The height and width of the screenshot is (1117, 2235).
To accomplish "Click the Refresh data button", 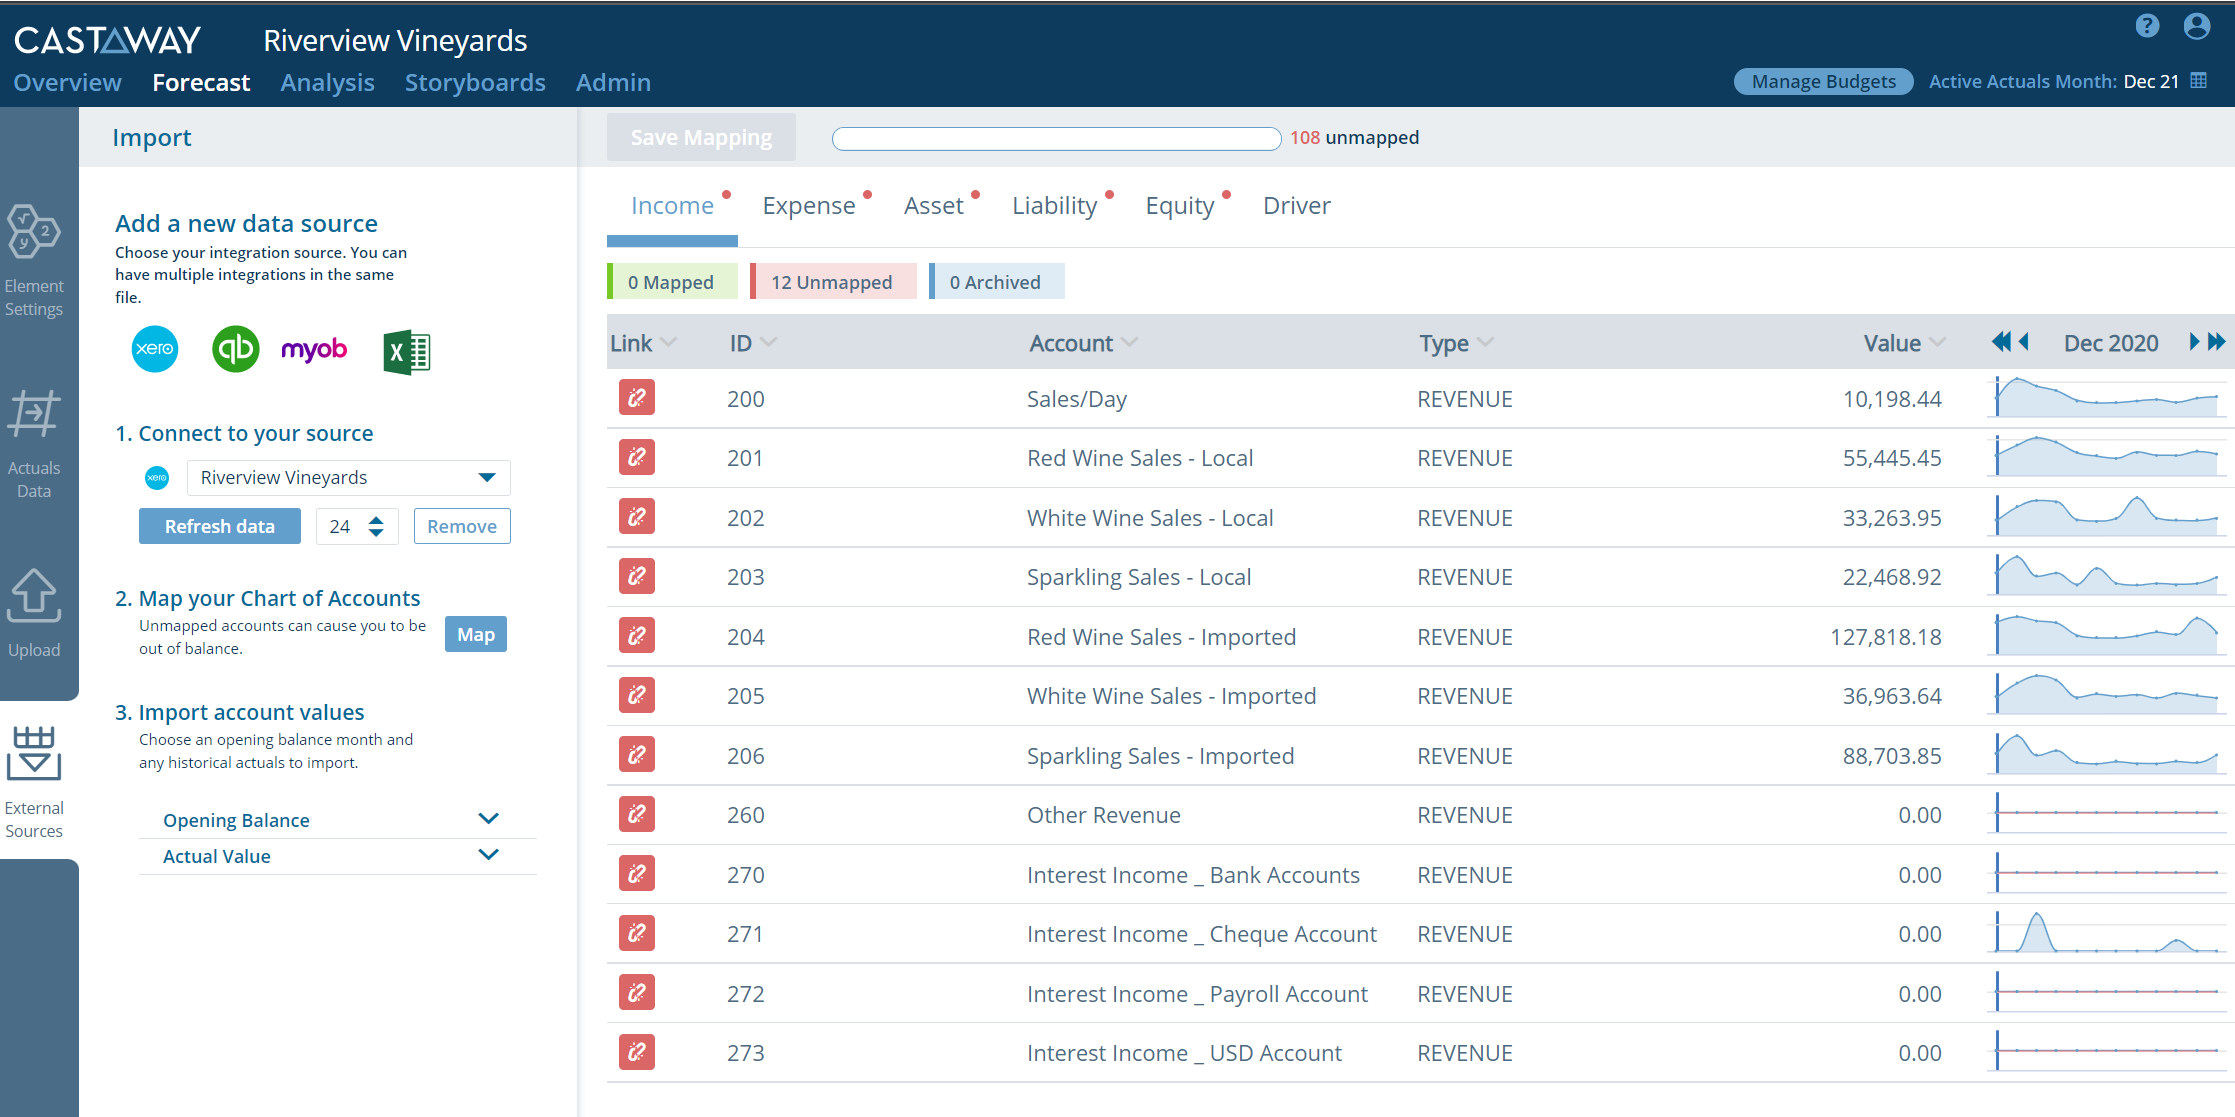I will (x=219, y=525).
